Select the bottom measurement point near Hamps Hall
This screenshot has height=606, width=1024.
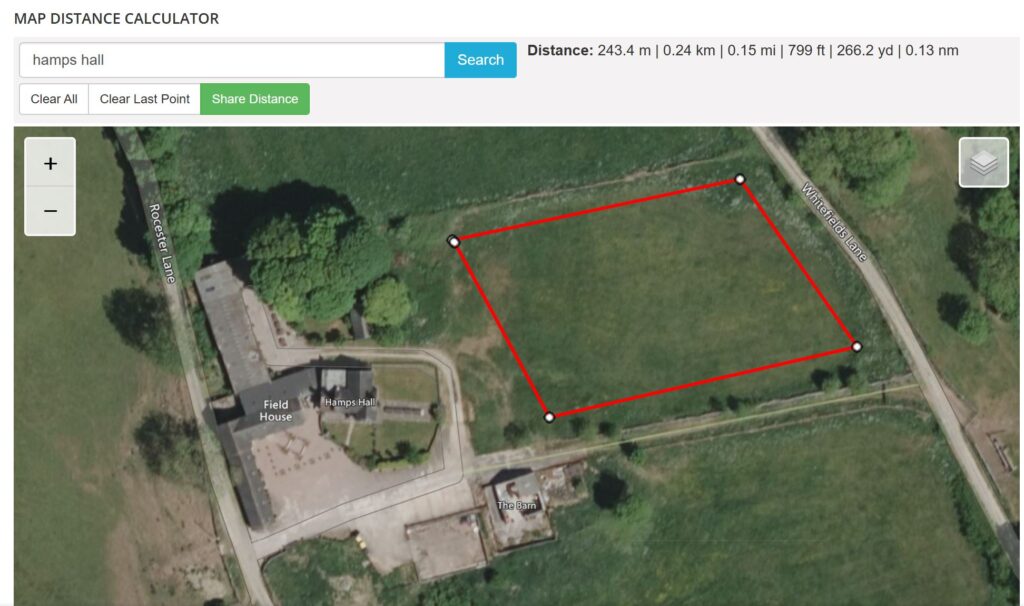coord(549,417)
